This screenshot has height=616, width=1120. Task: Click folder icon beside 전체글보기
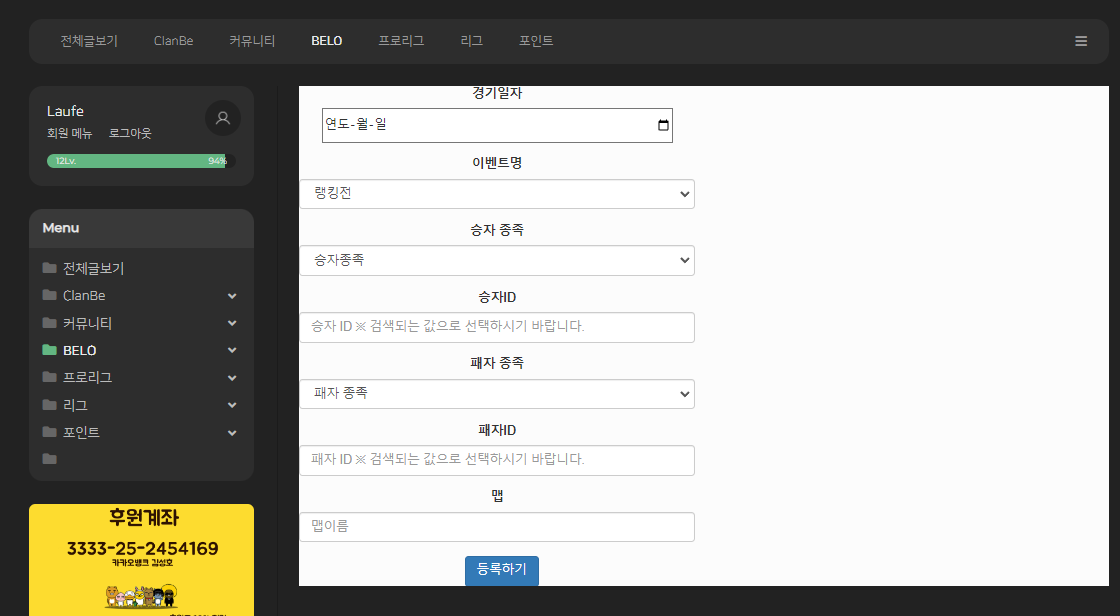49,268
